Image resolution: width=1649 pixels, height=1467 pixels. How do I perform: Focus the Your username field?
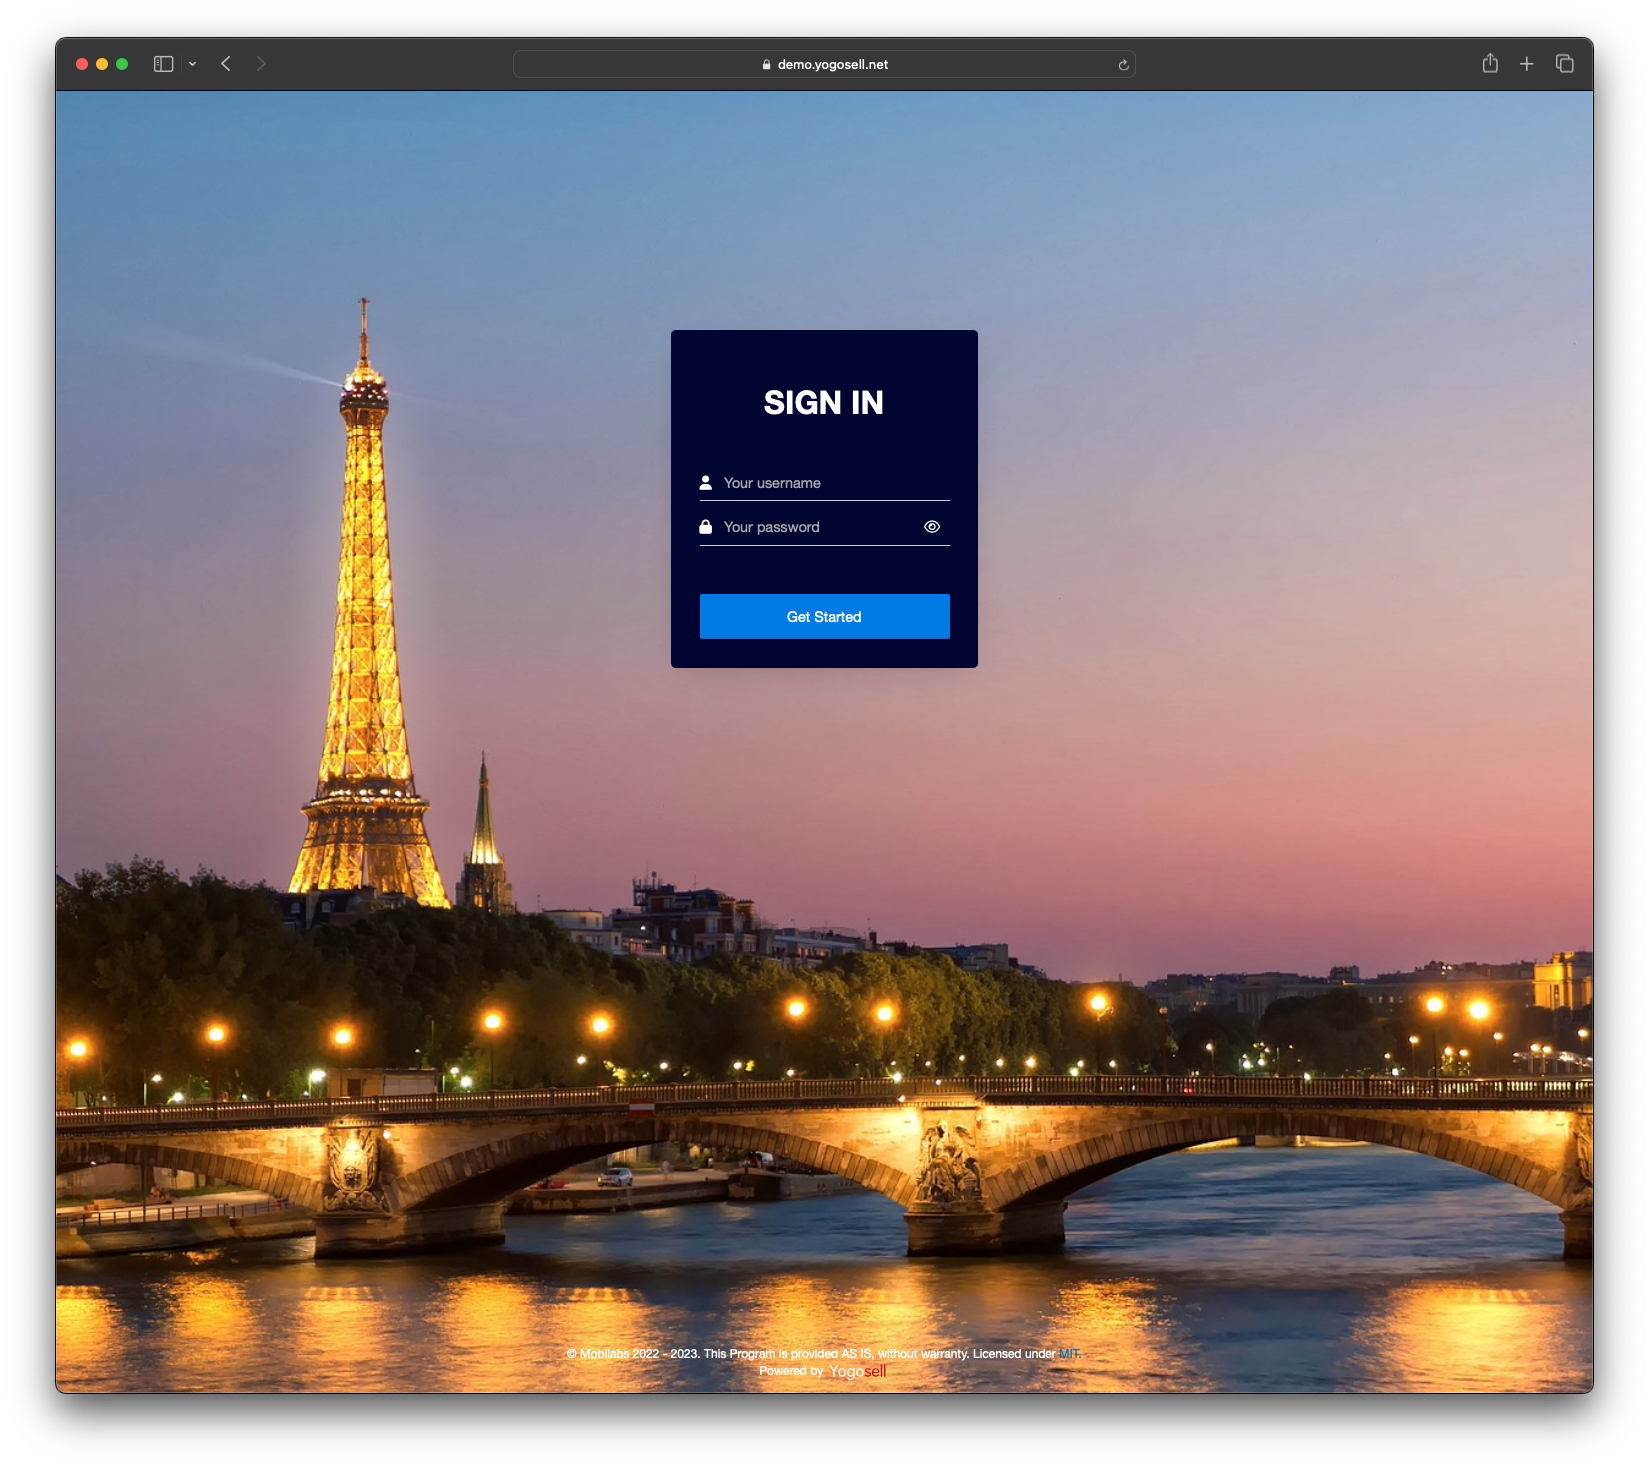pos(830,483)
